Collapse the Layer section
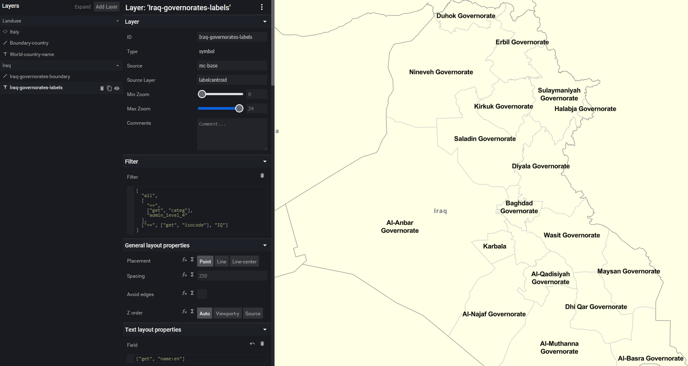The width and height of the screenshot is (688, 366). pos(265,22)
